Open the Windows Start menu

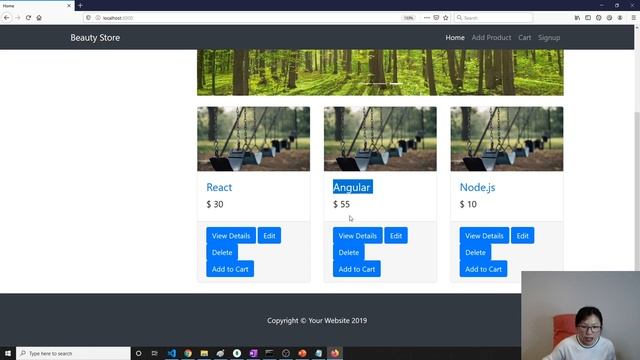[x=8, y=353]
